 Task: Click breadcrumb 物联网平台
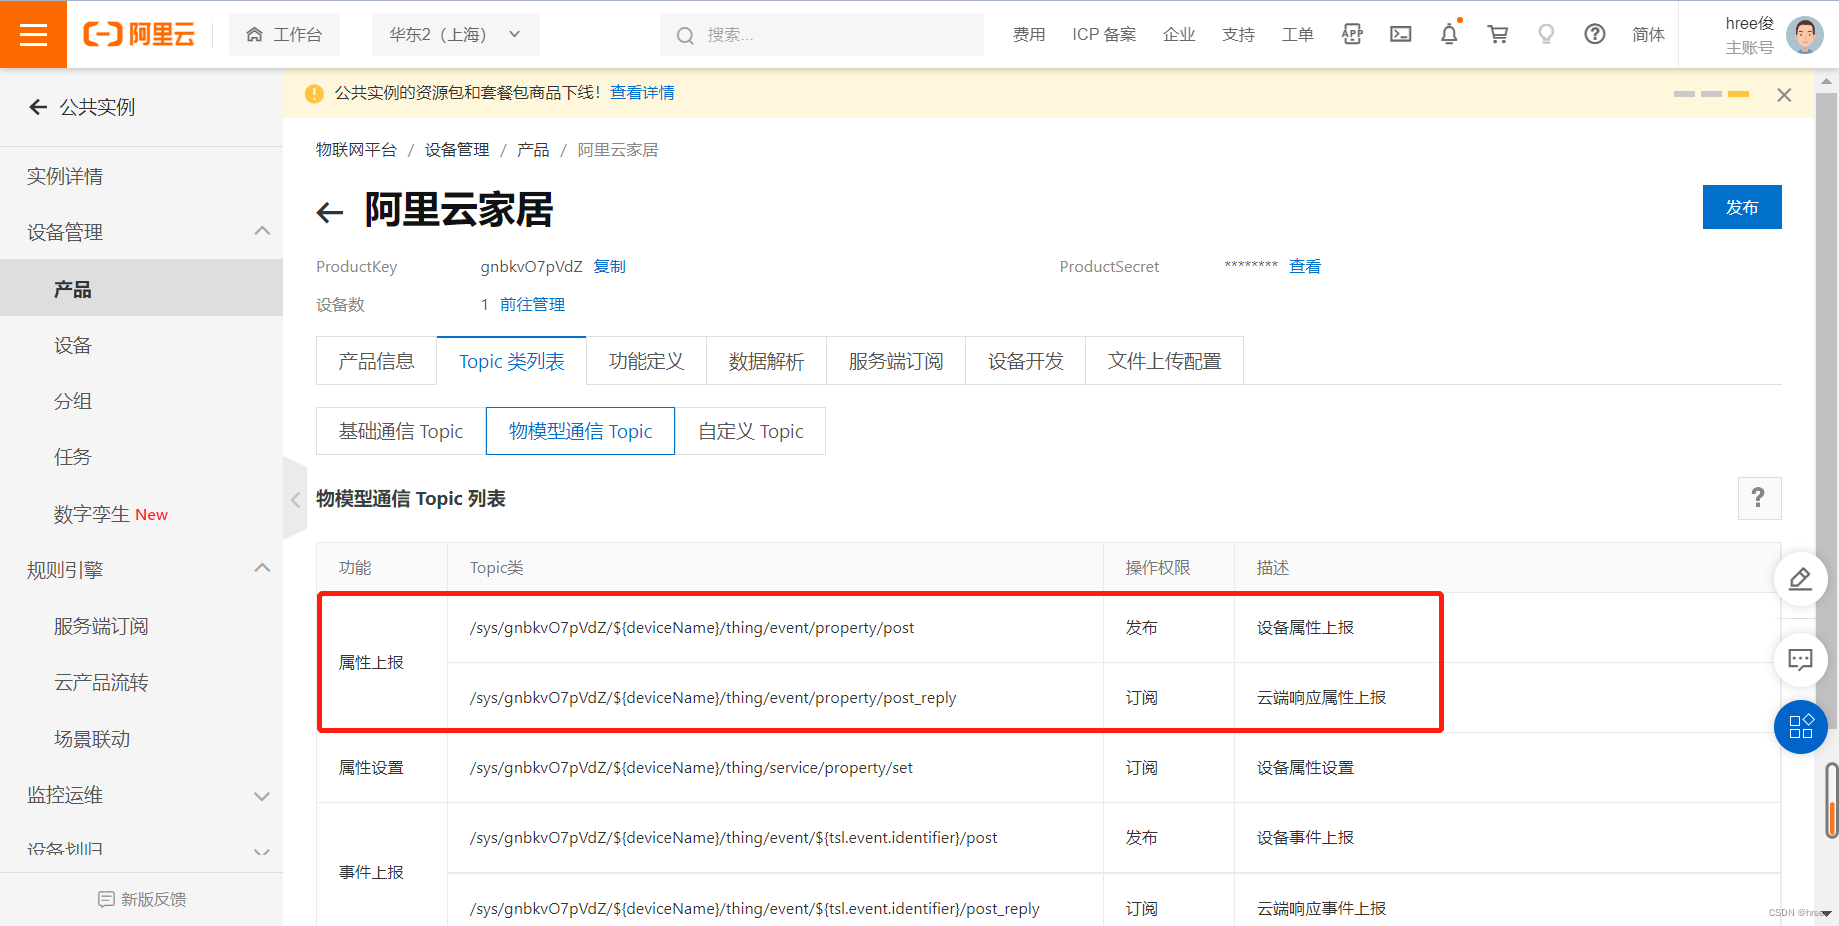pos(356,150)
